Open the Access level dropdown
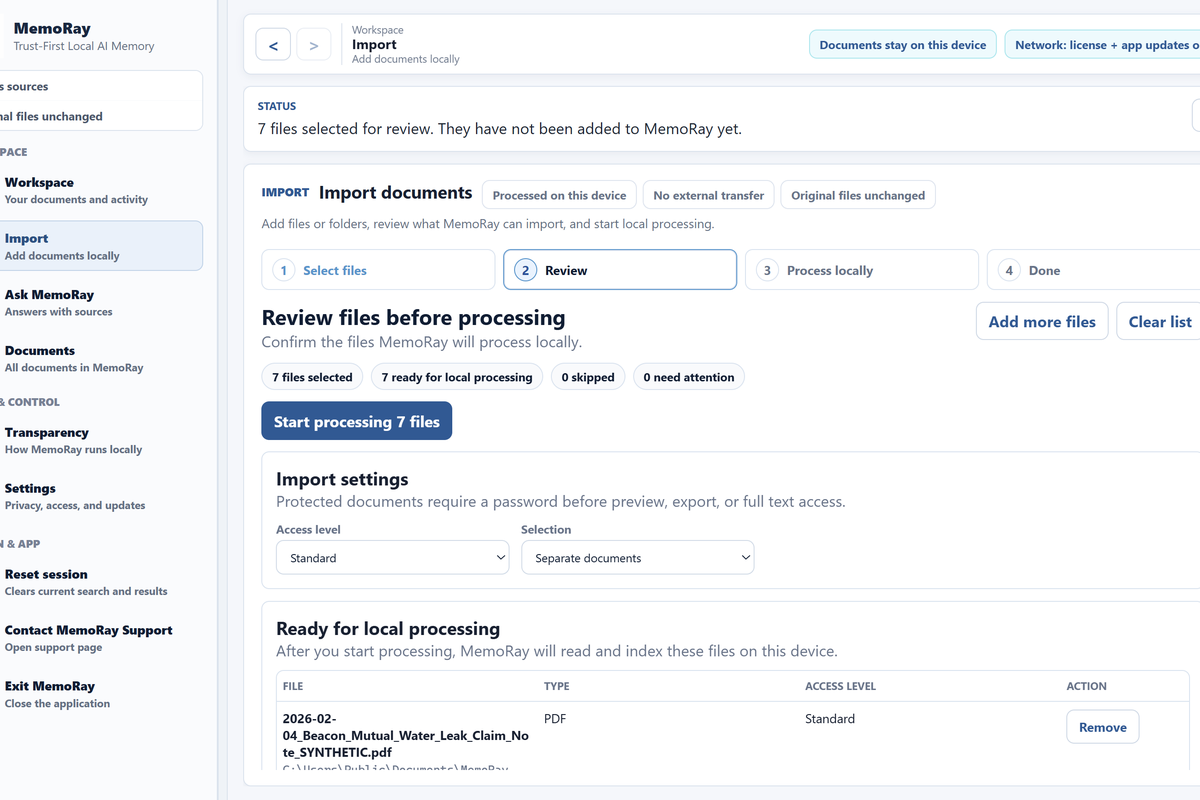 (x=392, y=558)
